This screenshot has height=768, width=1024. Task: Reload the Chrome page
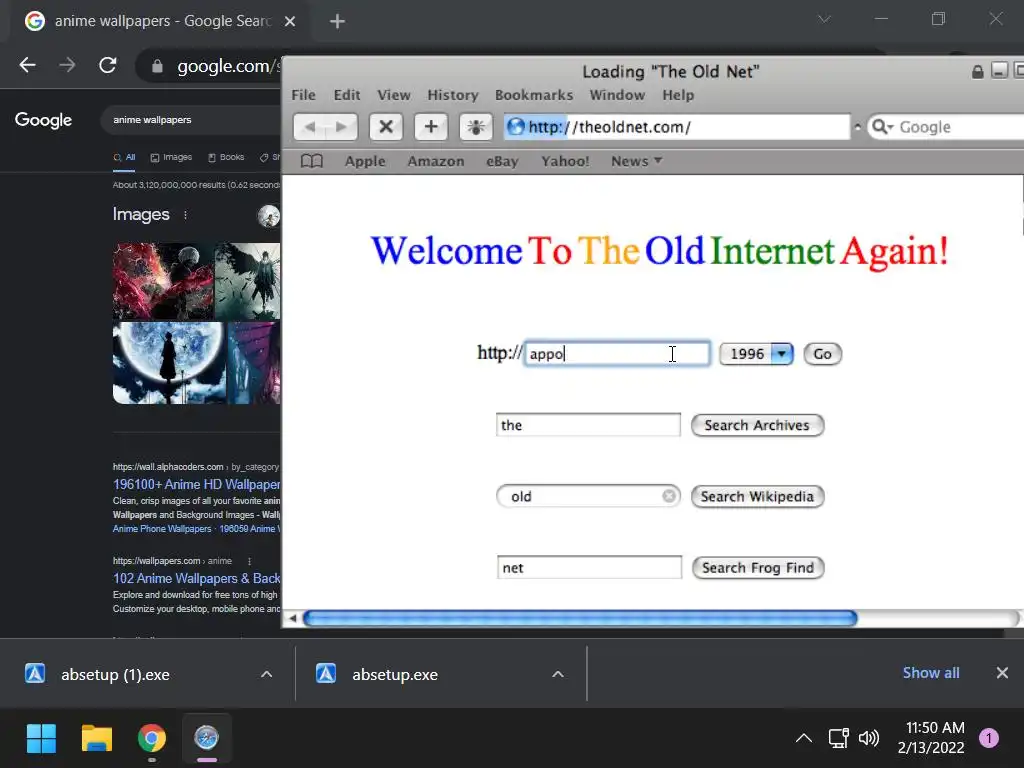108,65
